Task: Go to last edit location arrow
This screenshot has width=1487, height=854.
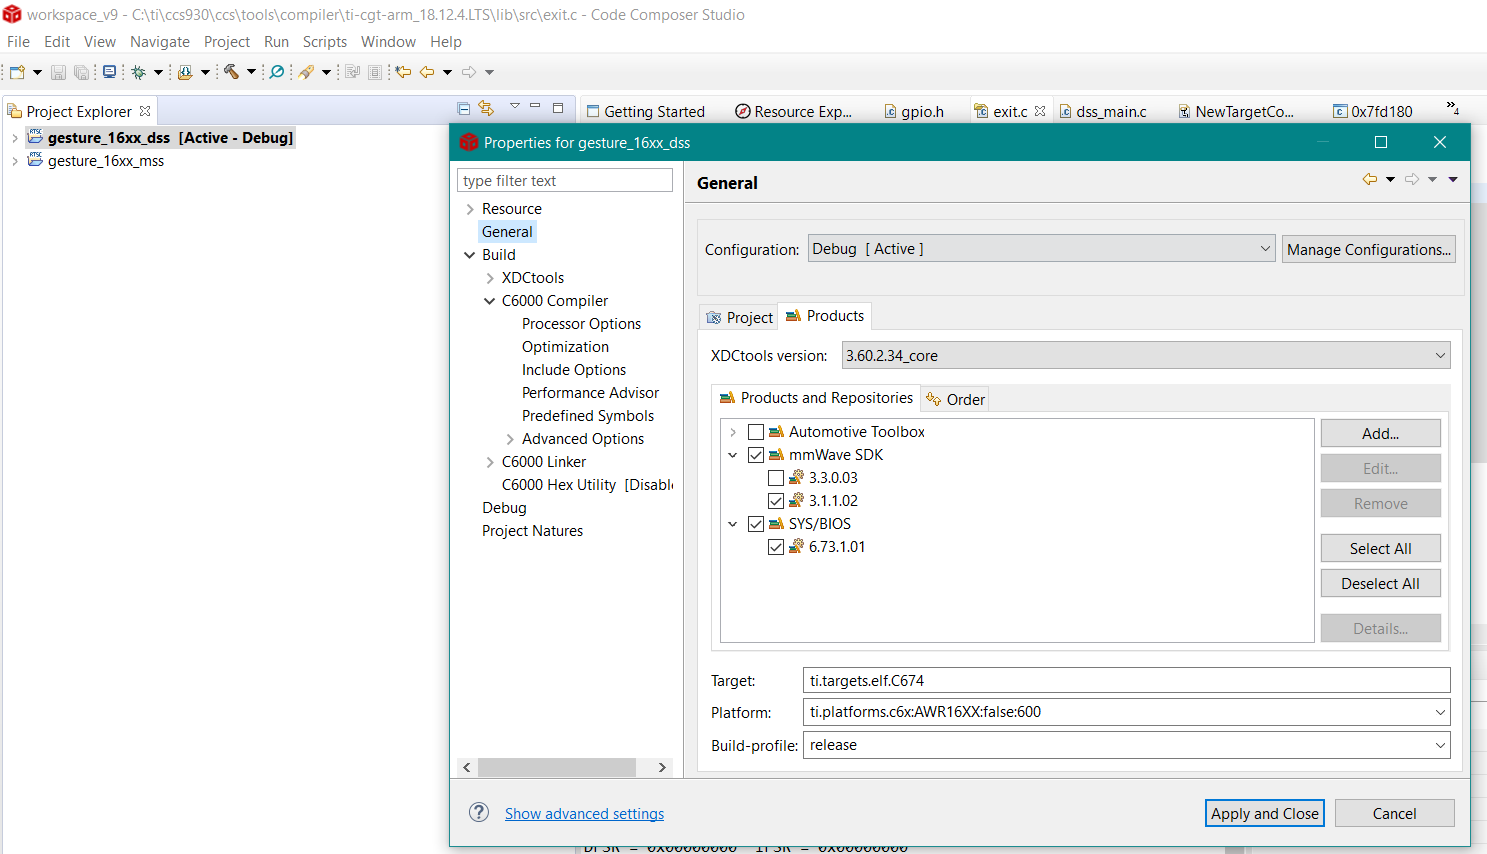Action: point(403,72)
